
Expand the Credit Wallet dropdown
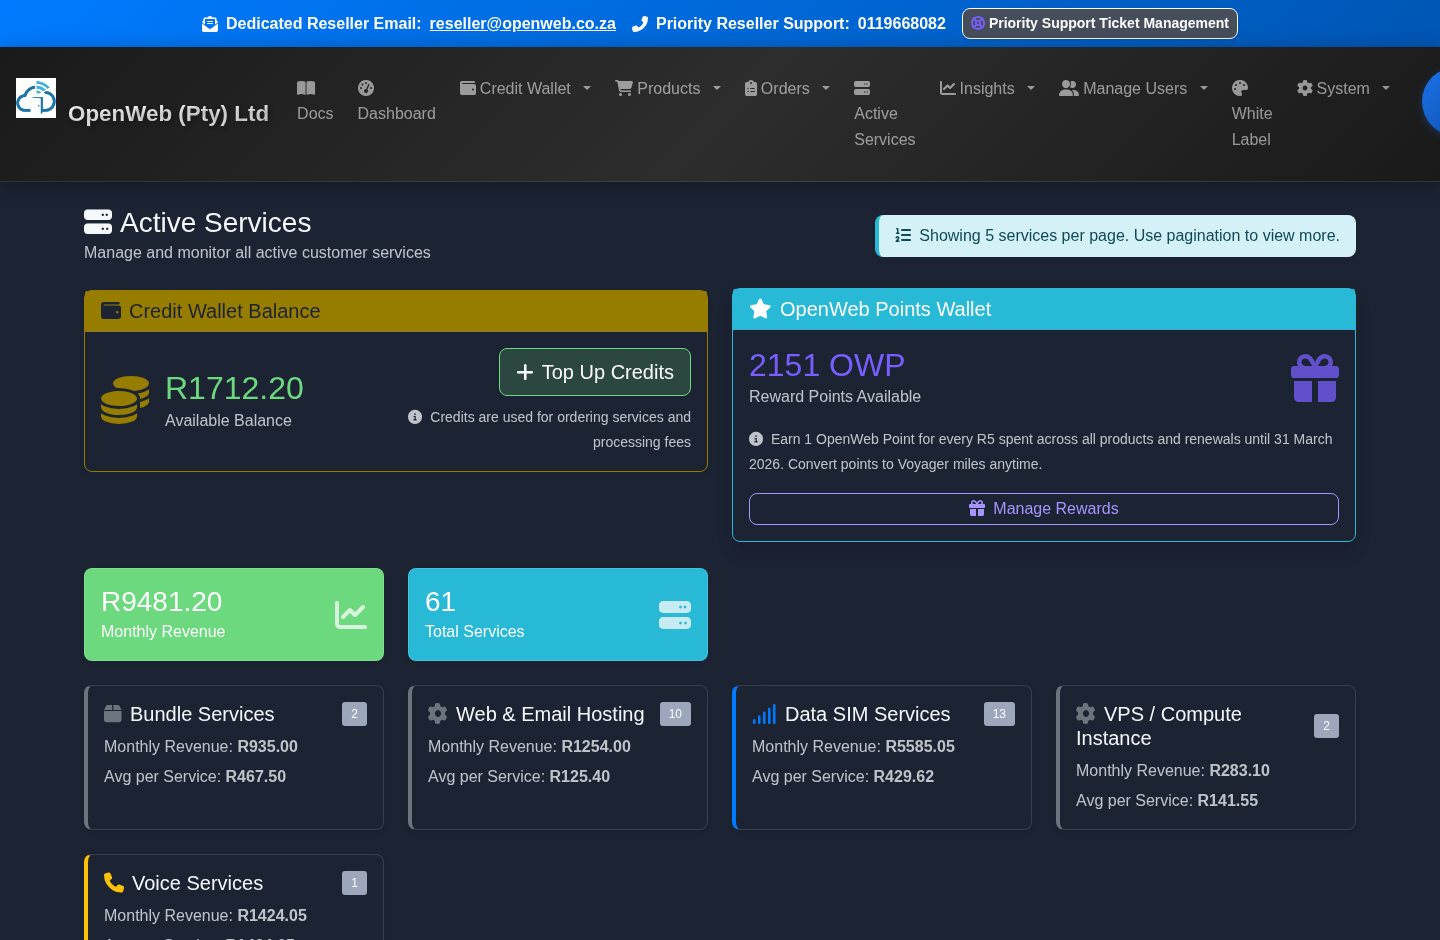[x=525, y=88]
